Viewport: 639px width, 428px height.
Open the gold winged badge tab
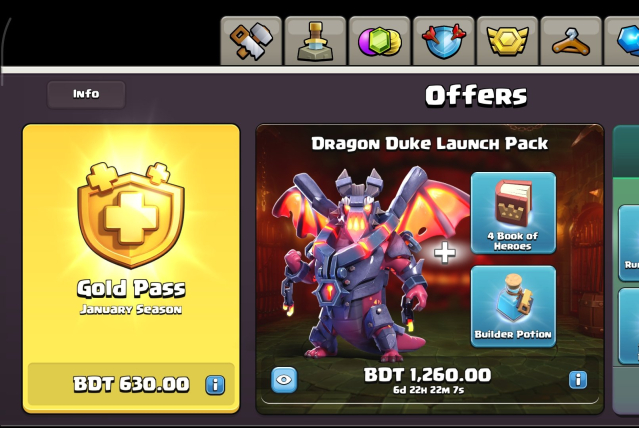[507, 41]
